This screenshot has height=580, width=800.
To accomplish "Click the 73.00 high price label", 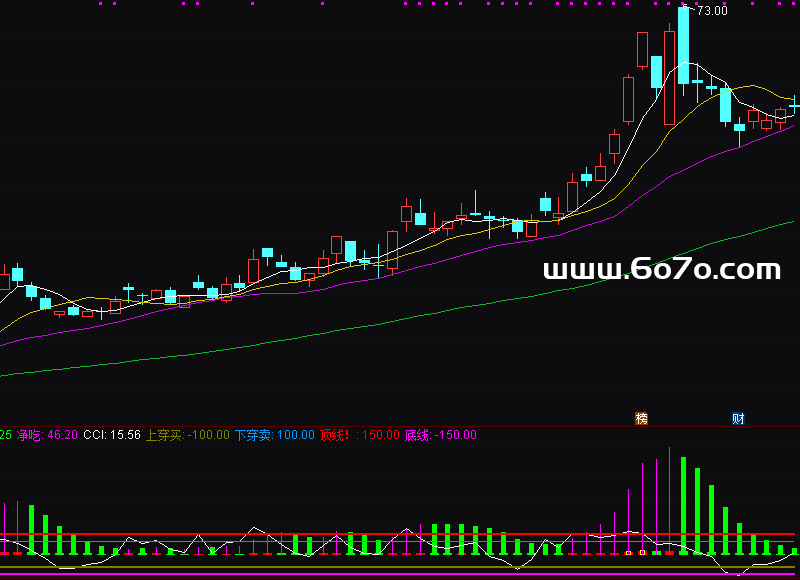I will pyautogui.click(x=712, y=11).
